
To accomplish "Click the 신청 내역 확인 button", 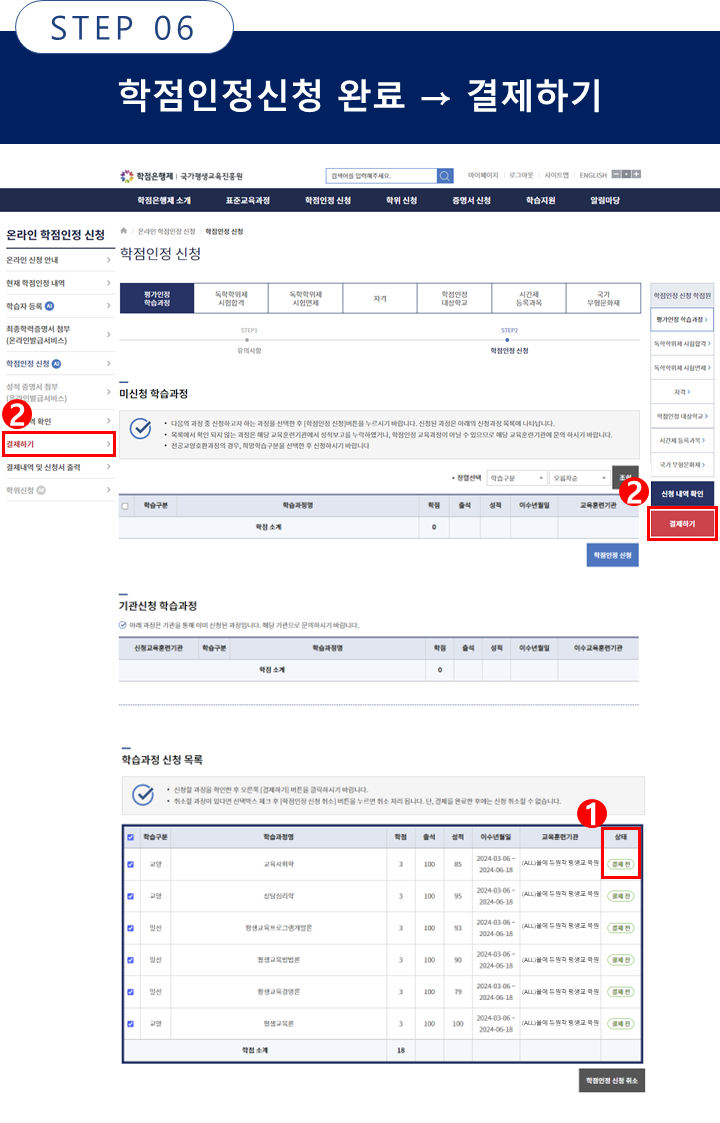I will pyautogui.click(x=682, y=493).
